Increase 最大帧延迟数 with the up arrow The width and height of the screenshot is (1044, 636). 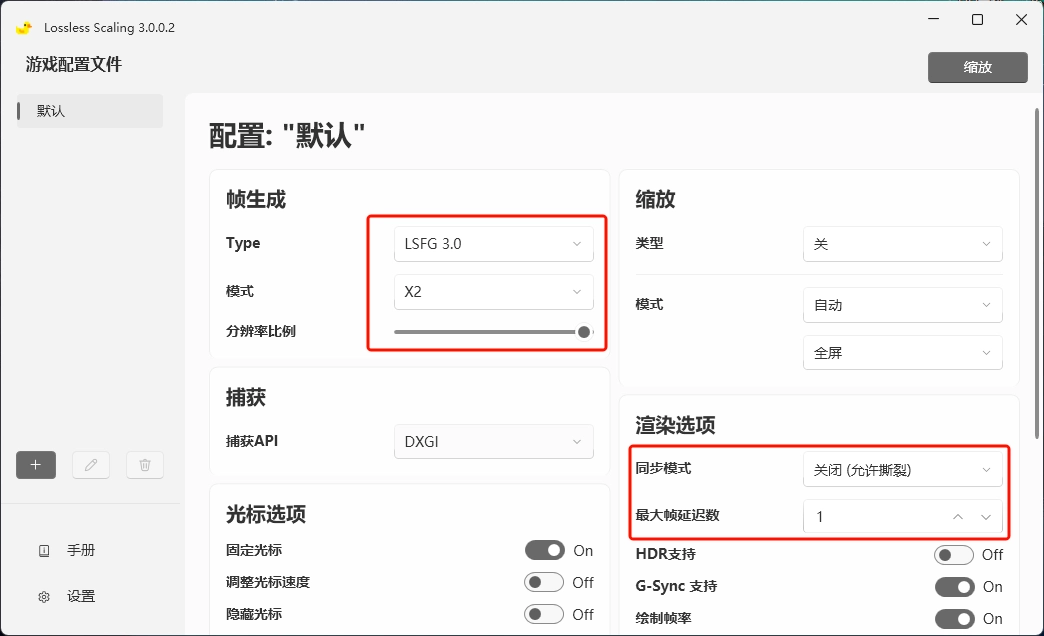pos(956,517)
